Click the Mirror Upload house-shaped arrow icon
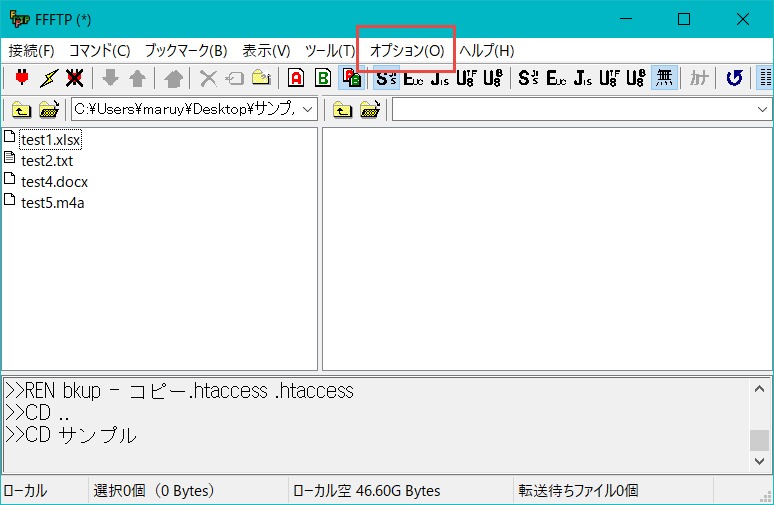This screenshot has height=505, width=774. (173, 78)
